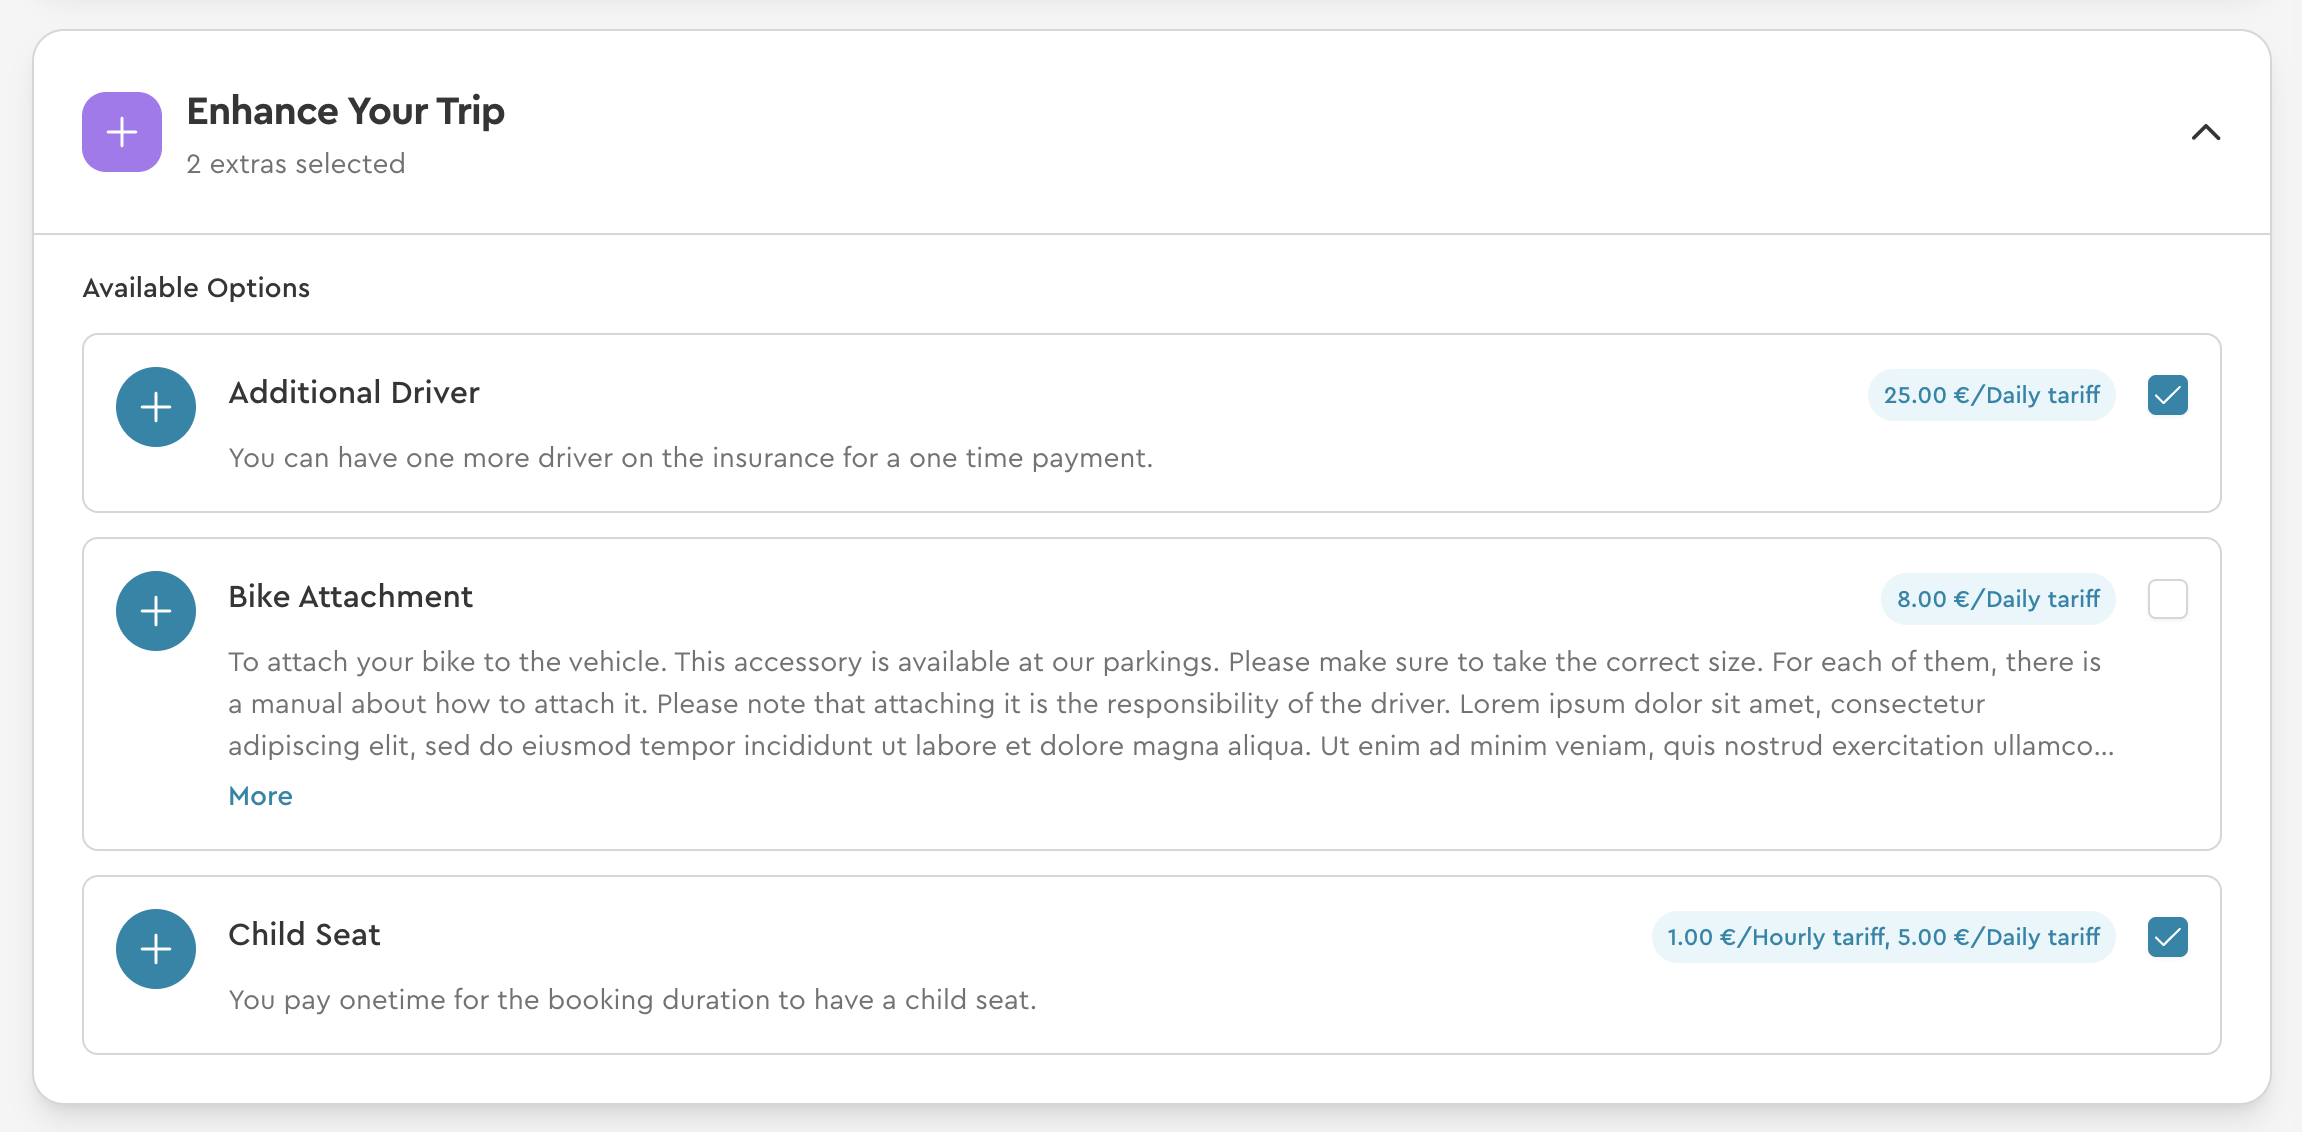Click the purple plus icon beside Enhance Your Trip
2302x1132 pixels.
(122, 132)
